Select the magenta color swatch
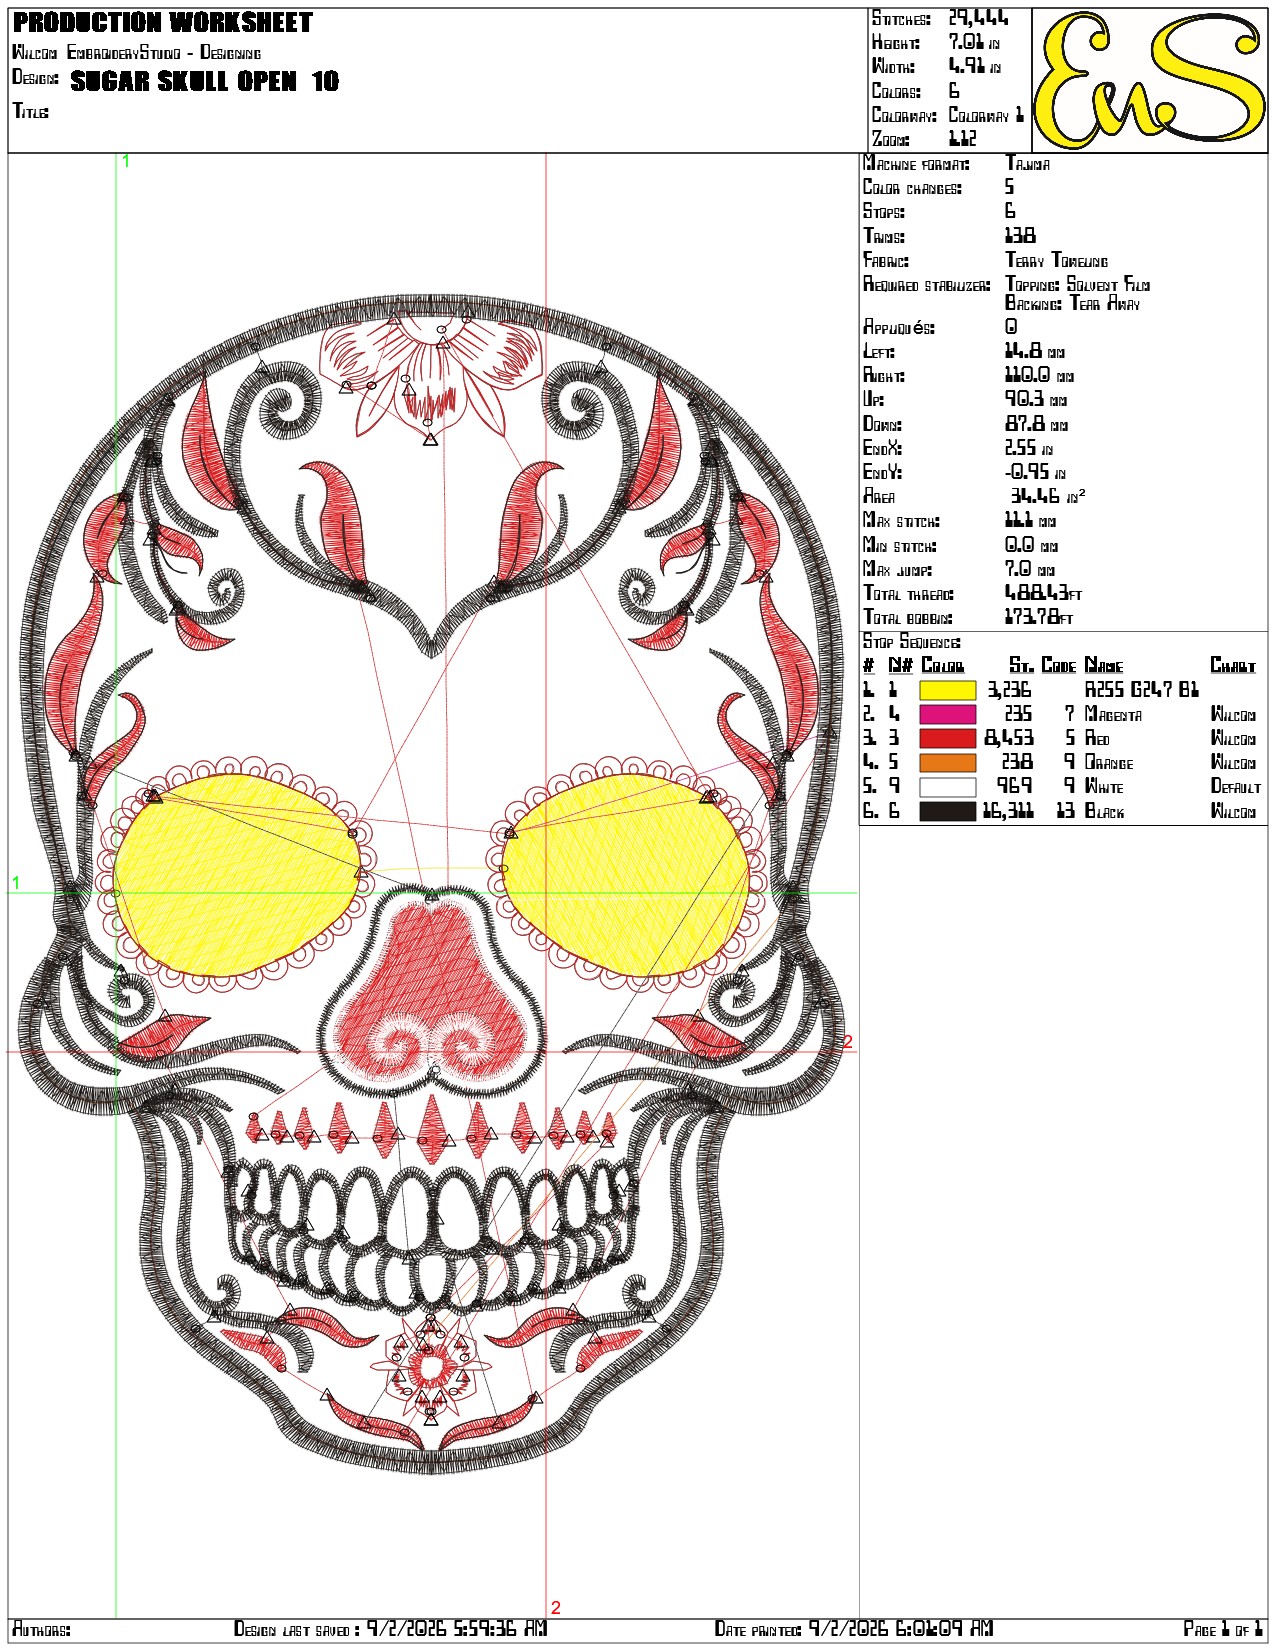Screen dimensions: 1275x1650 [947, 714]
